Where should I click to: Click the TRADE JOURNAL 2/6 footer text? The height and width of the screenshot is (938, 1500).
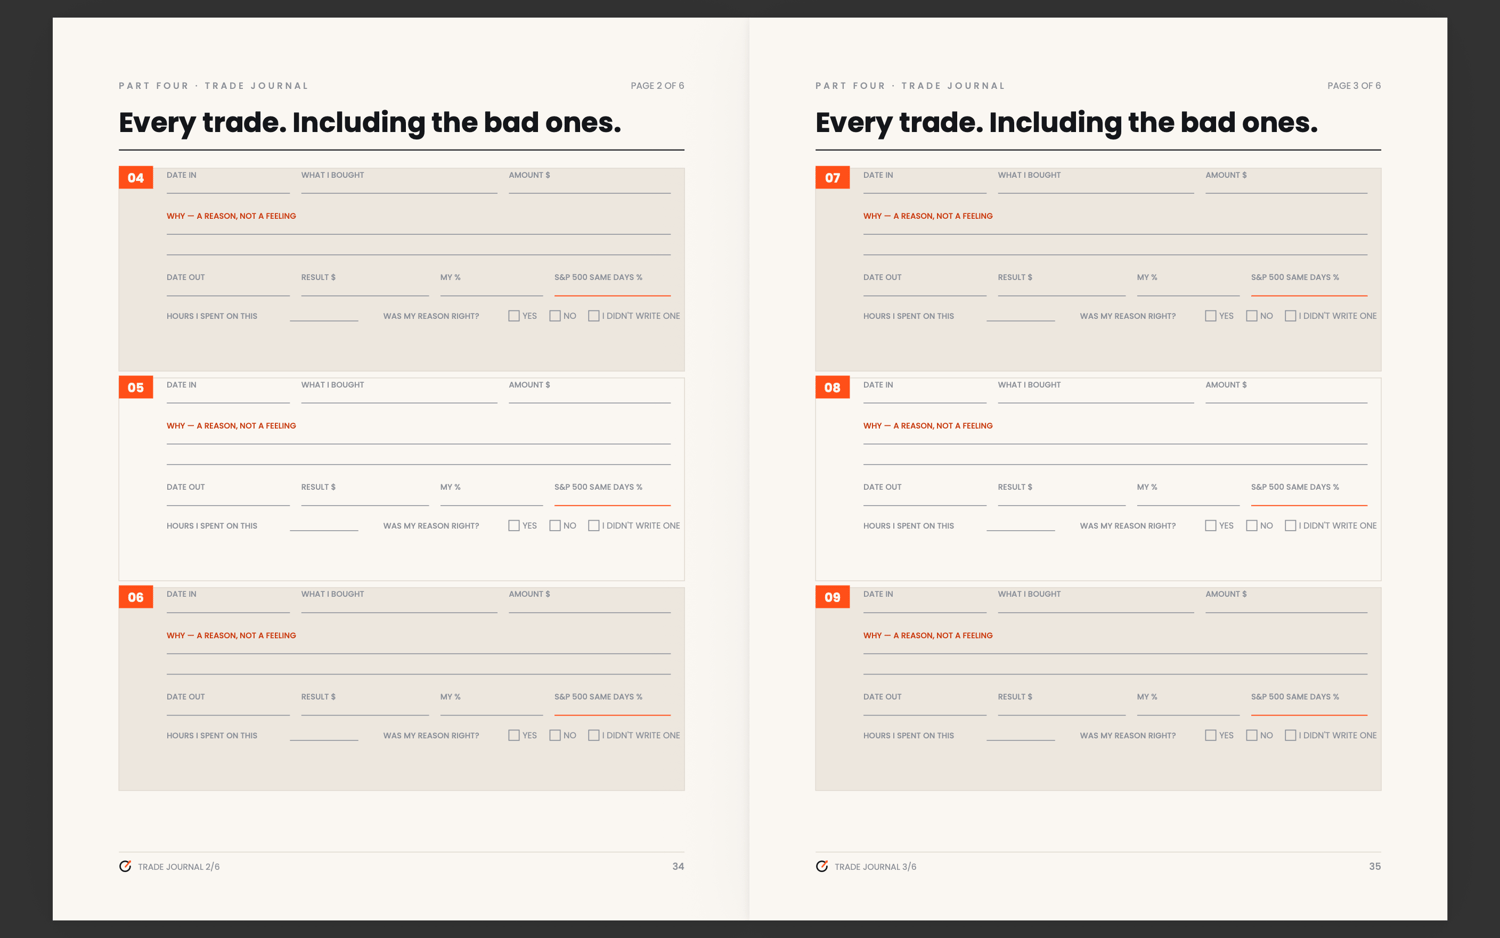[x=179, y=867]
